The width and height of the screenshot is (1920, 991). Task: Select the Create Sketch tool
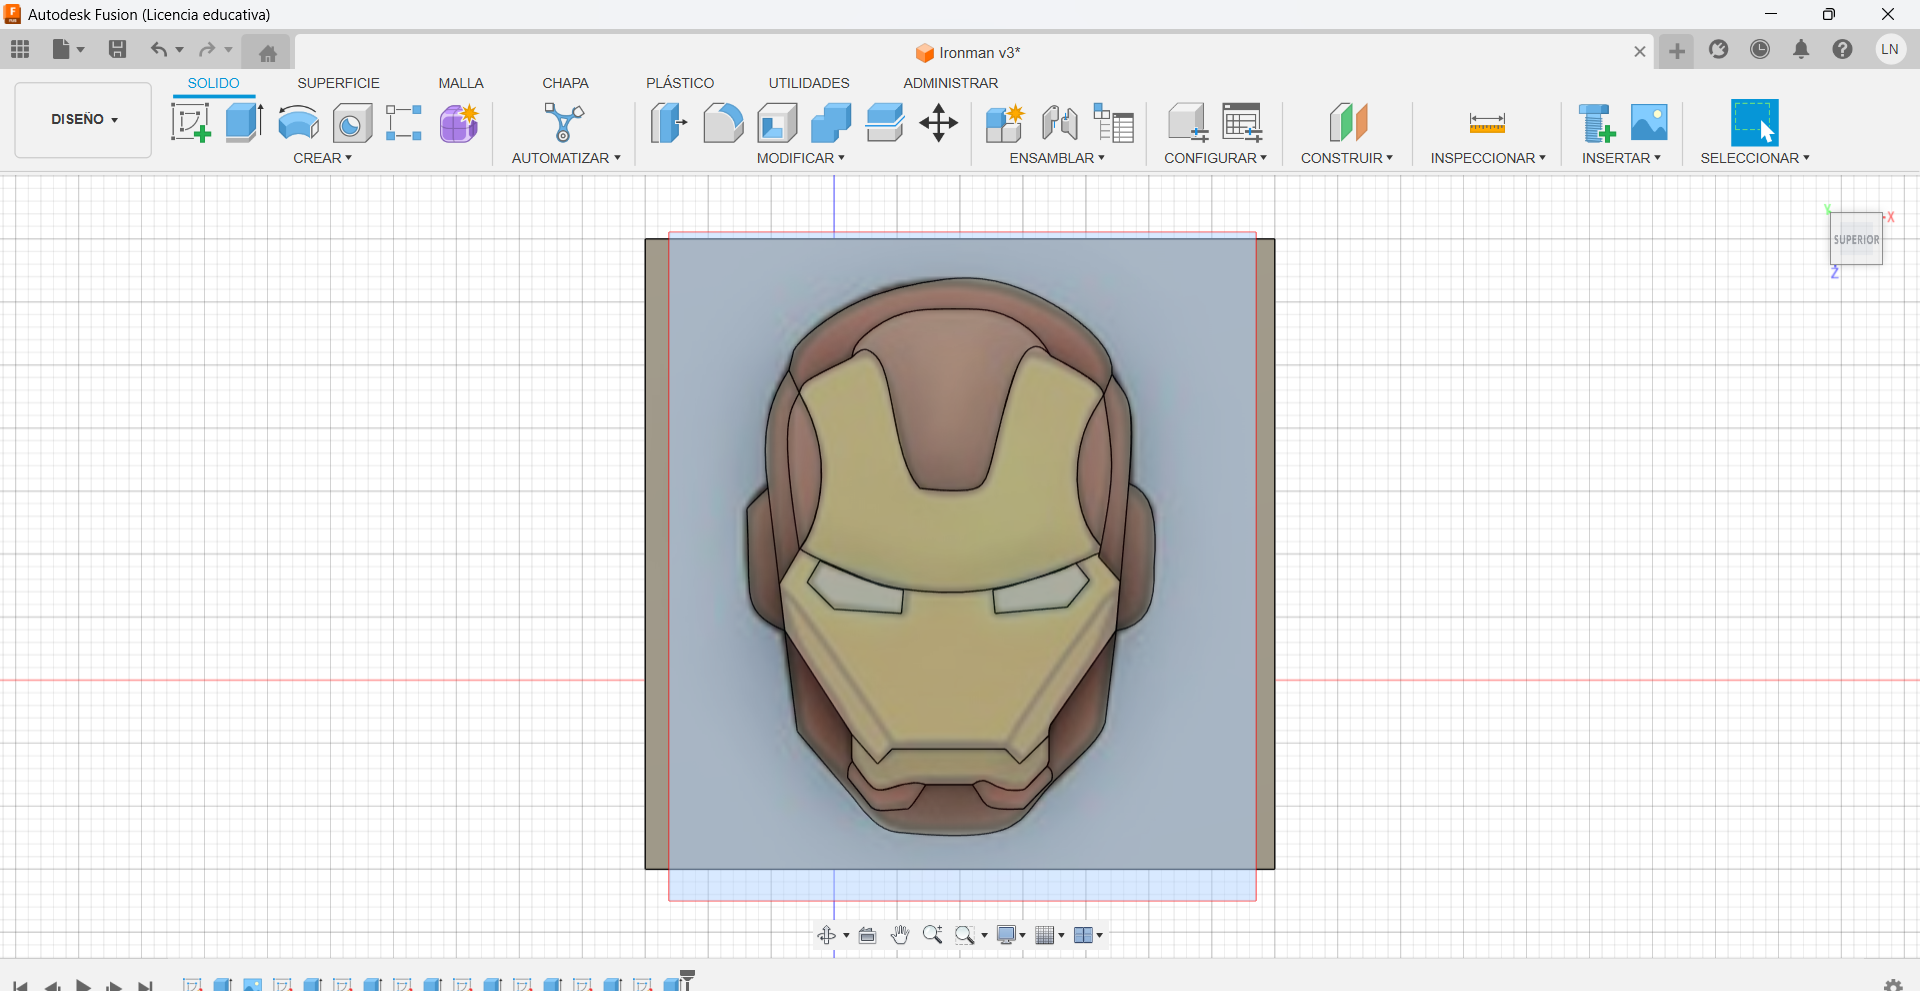(x=191, y=123)
